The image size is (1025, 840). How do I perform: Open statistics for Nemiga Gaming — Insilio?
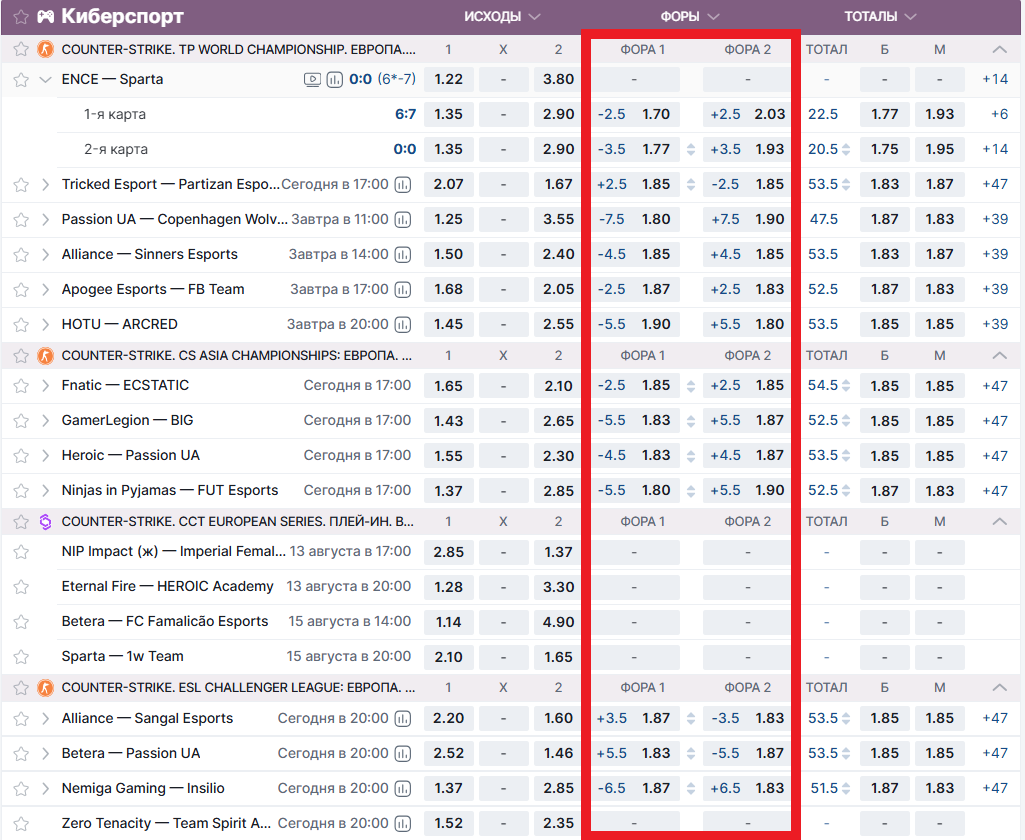[403, 788]
